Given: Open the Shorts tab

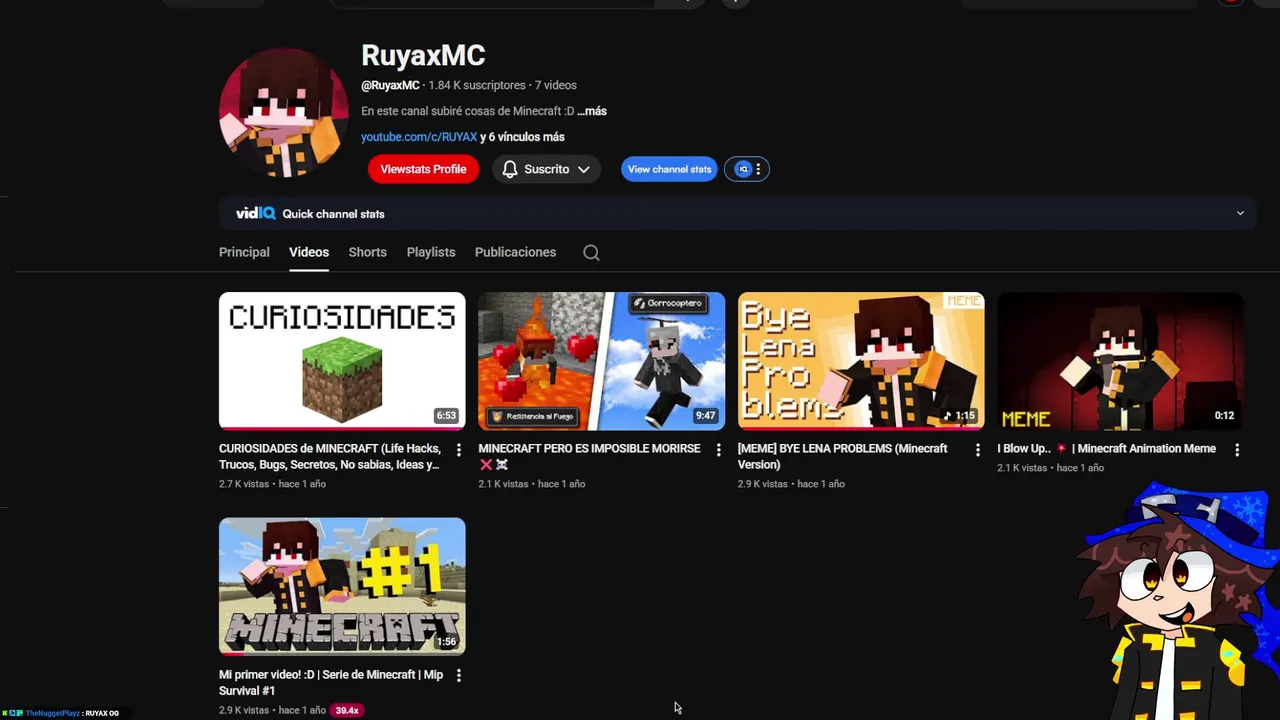Looking at the screenshot, I should 367,252.
